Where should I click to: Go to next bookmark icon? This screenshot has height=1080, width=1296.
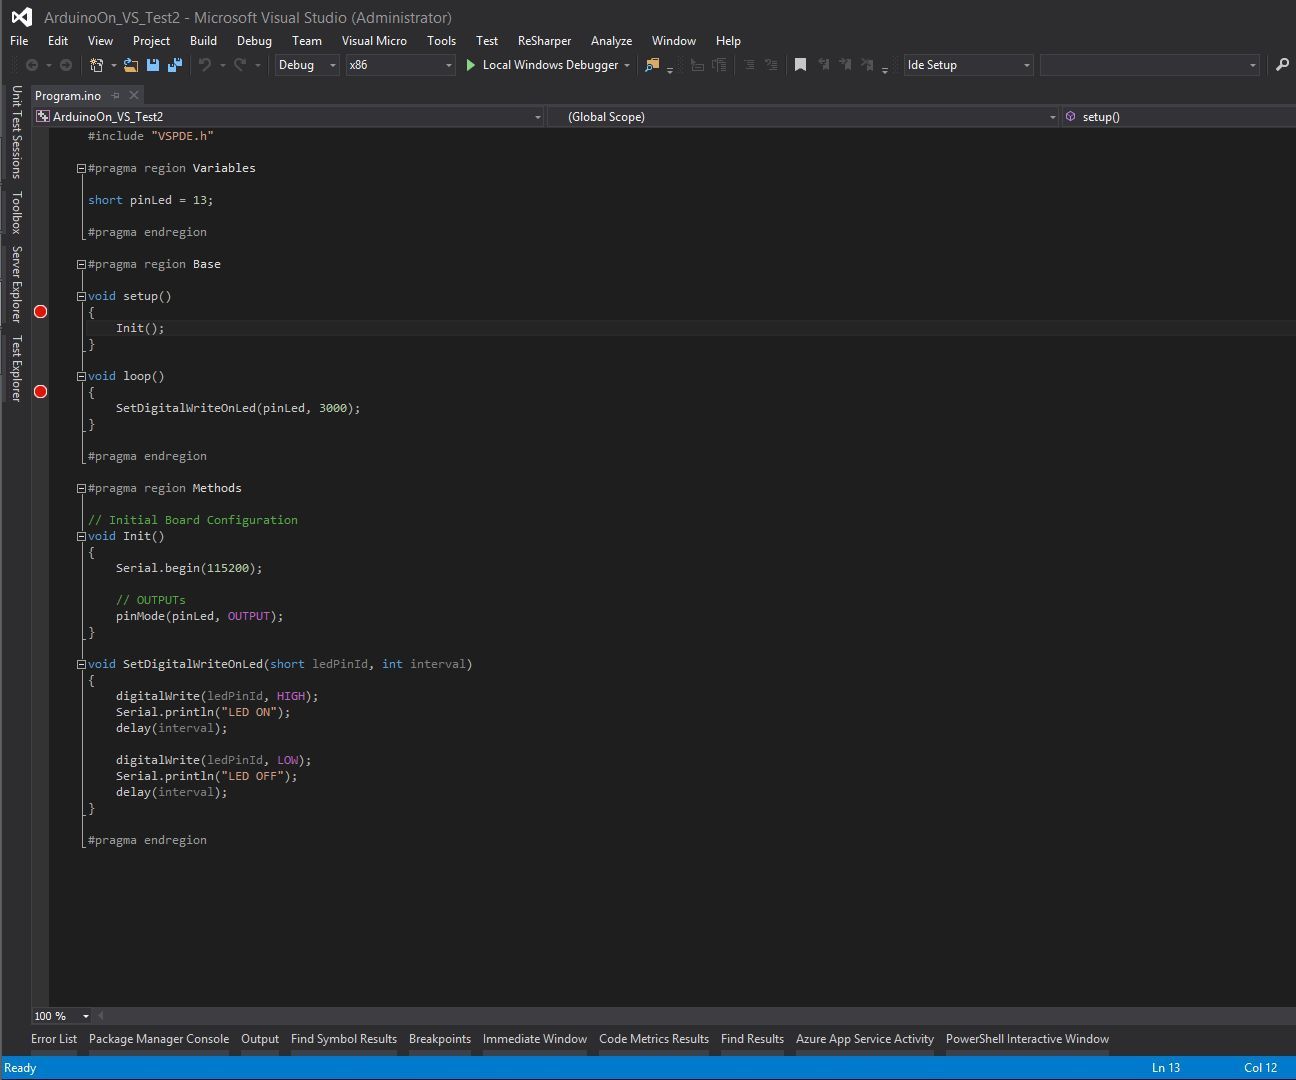[x=845, y=65]
